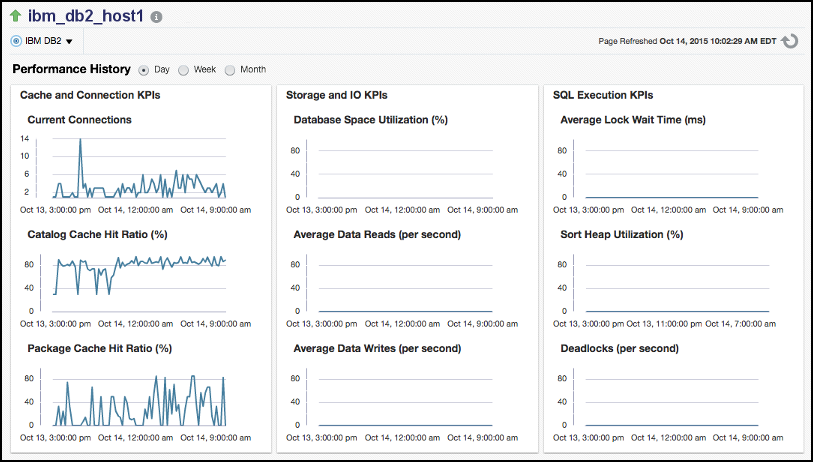Select the Day radio button
The width and height of the screenshot is (813, 462).
coord(144,70)
